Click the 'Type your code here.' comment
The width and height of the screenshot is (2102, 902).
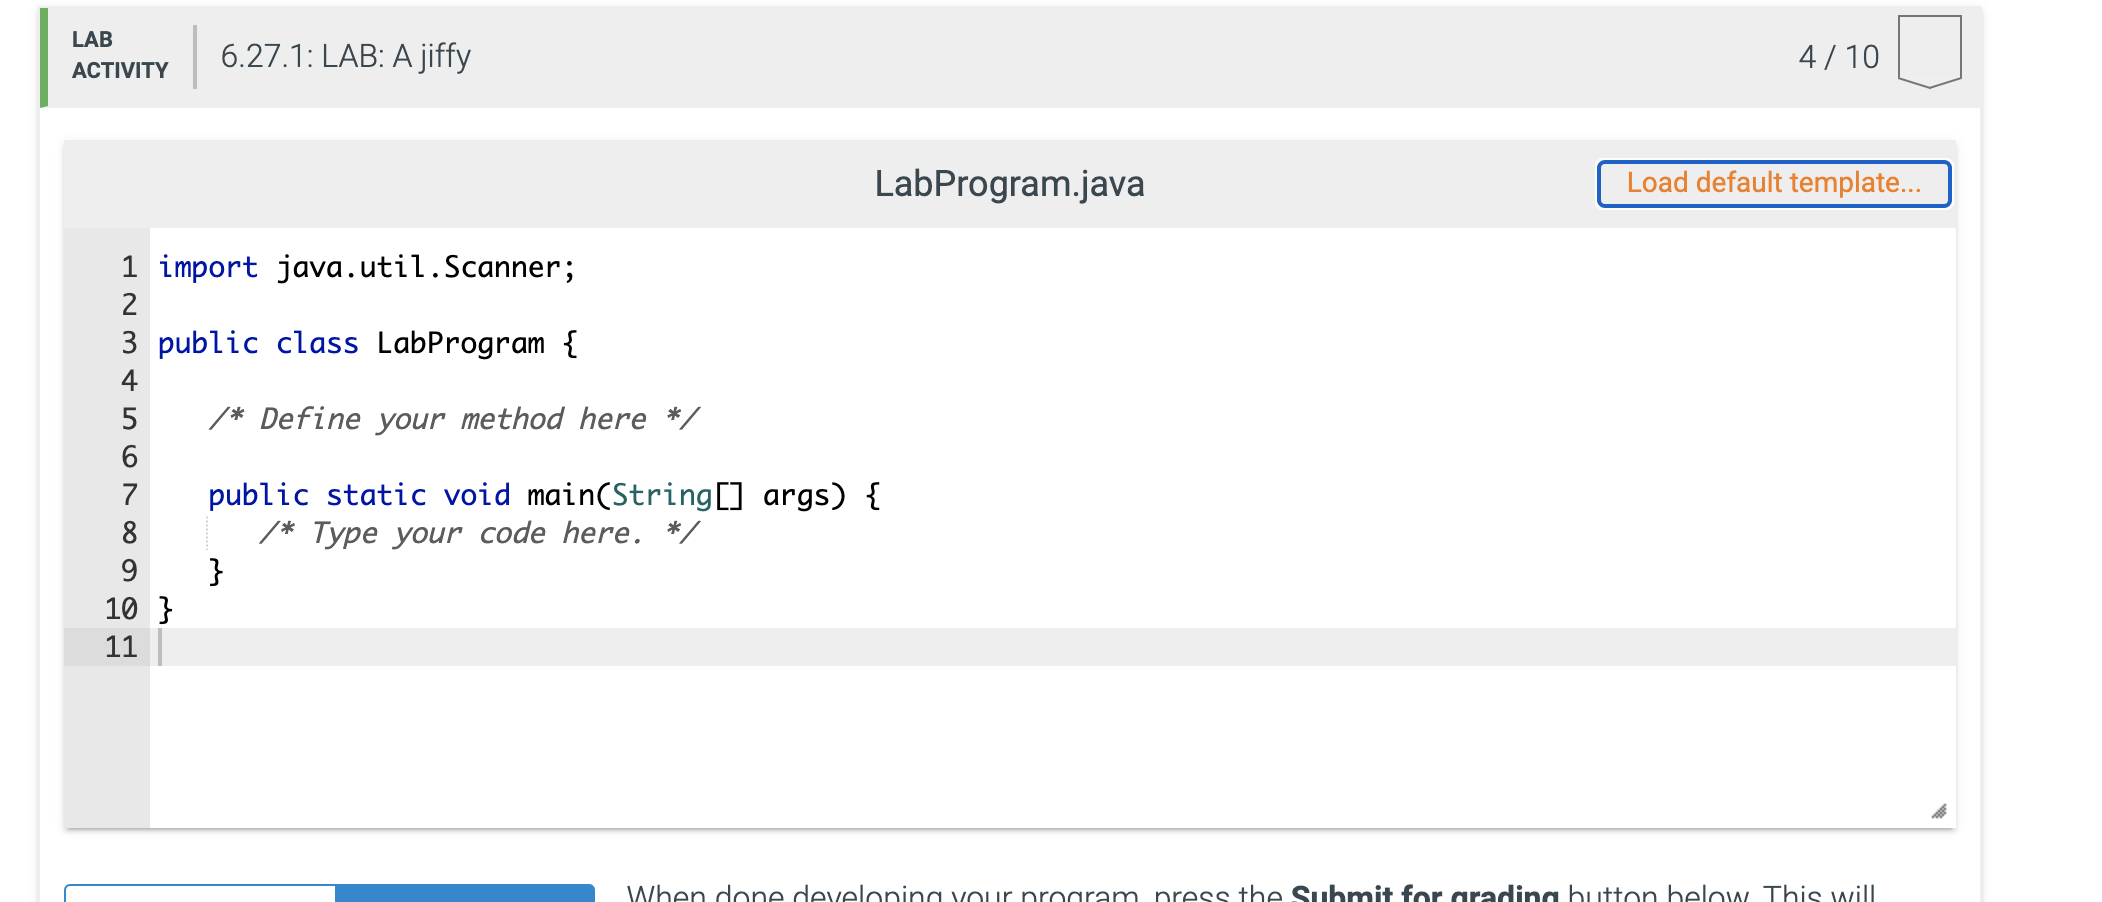(479, 533)
